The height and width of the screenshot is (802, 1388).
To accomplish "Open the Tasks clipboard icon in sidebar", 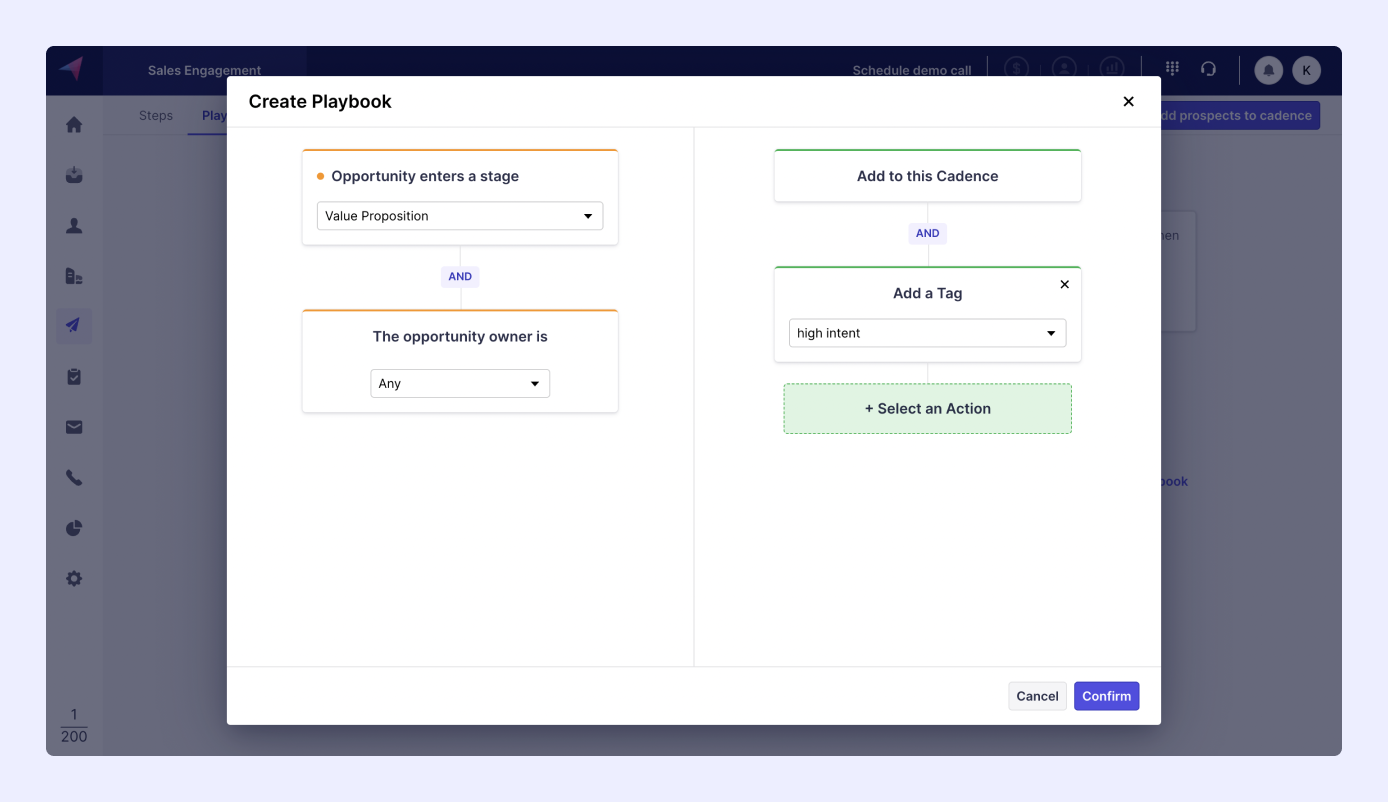I will [73, 376].
